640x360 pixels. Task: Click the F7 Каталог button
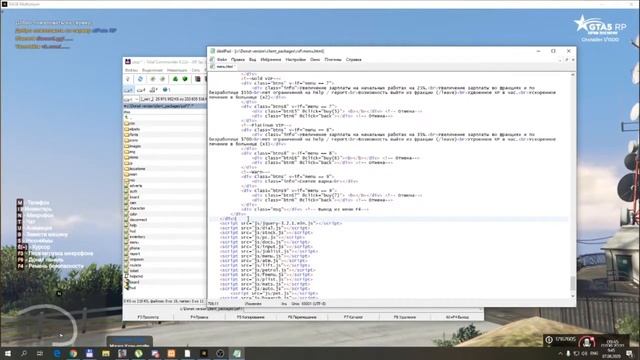[353, 317]
